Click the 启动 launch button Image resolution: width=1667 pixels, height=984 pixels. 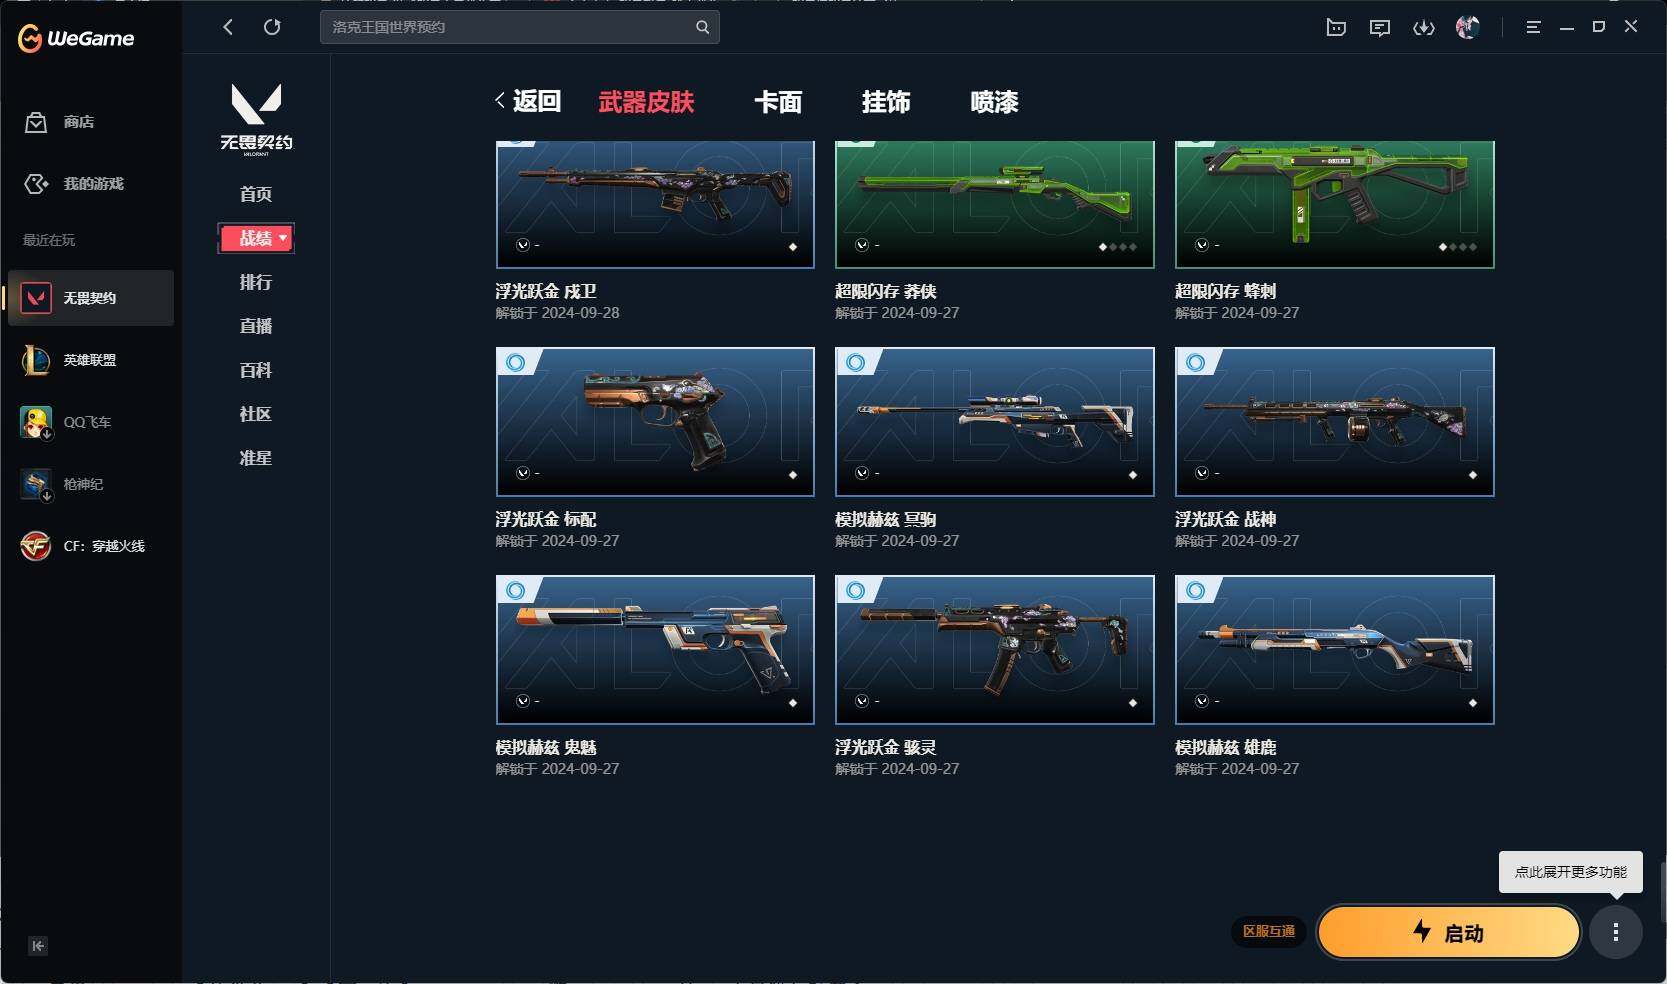pos(1449,933)
